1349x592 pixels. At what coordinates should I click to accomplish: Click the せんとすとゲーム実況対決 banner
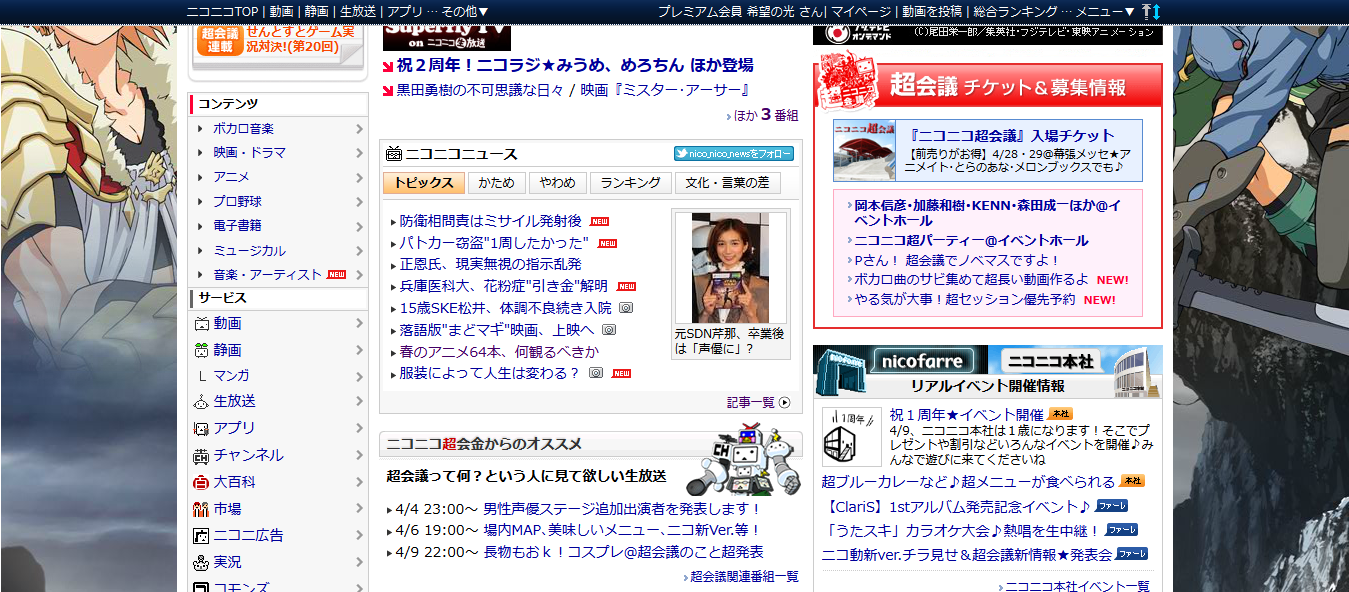coord(279,47)
